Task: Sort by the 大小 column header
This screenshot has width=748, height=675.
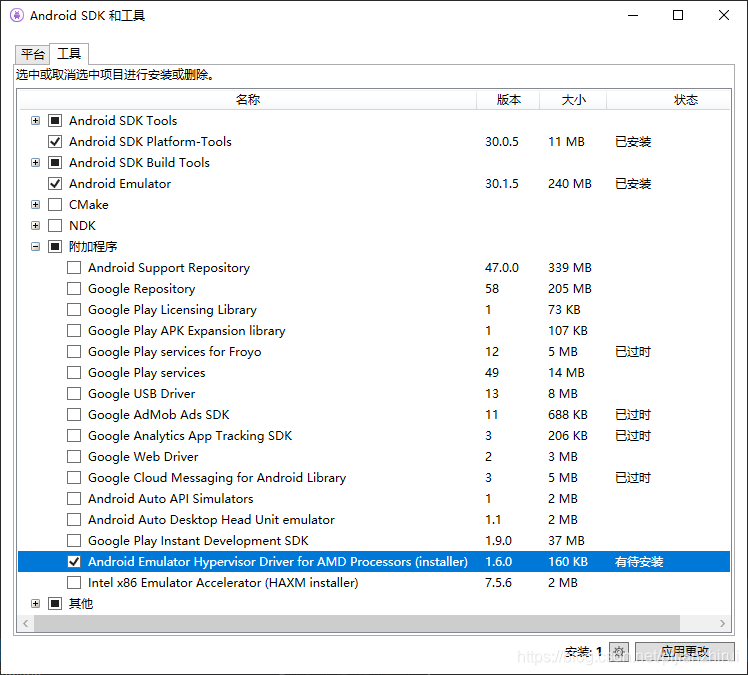Action: coord(573,100)
